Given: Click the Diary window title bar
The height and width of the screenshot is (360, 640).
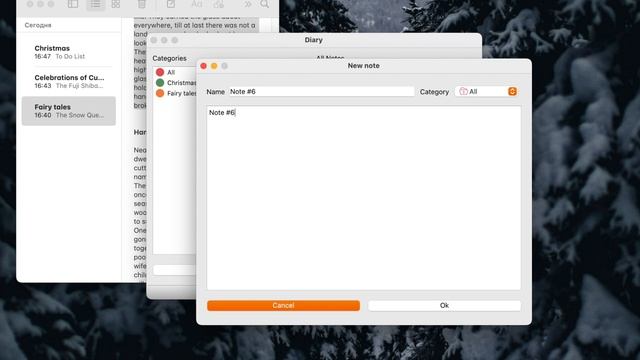Looking at the screenshot, I should pos(314,40).
